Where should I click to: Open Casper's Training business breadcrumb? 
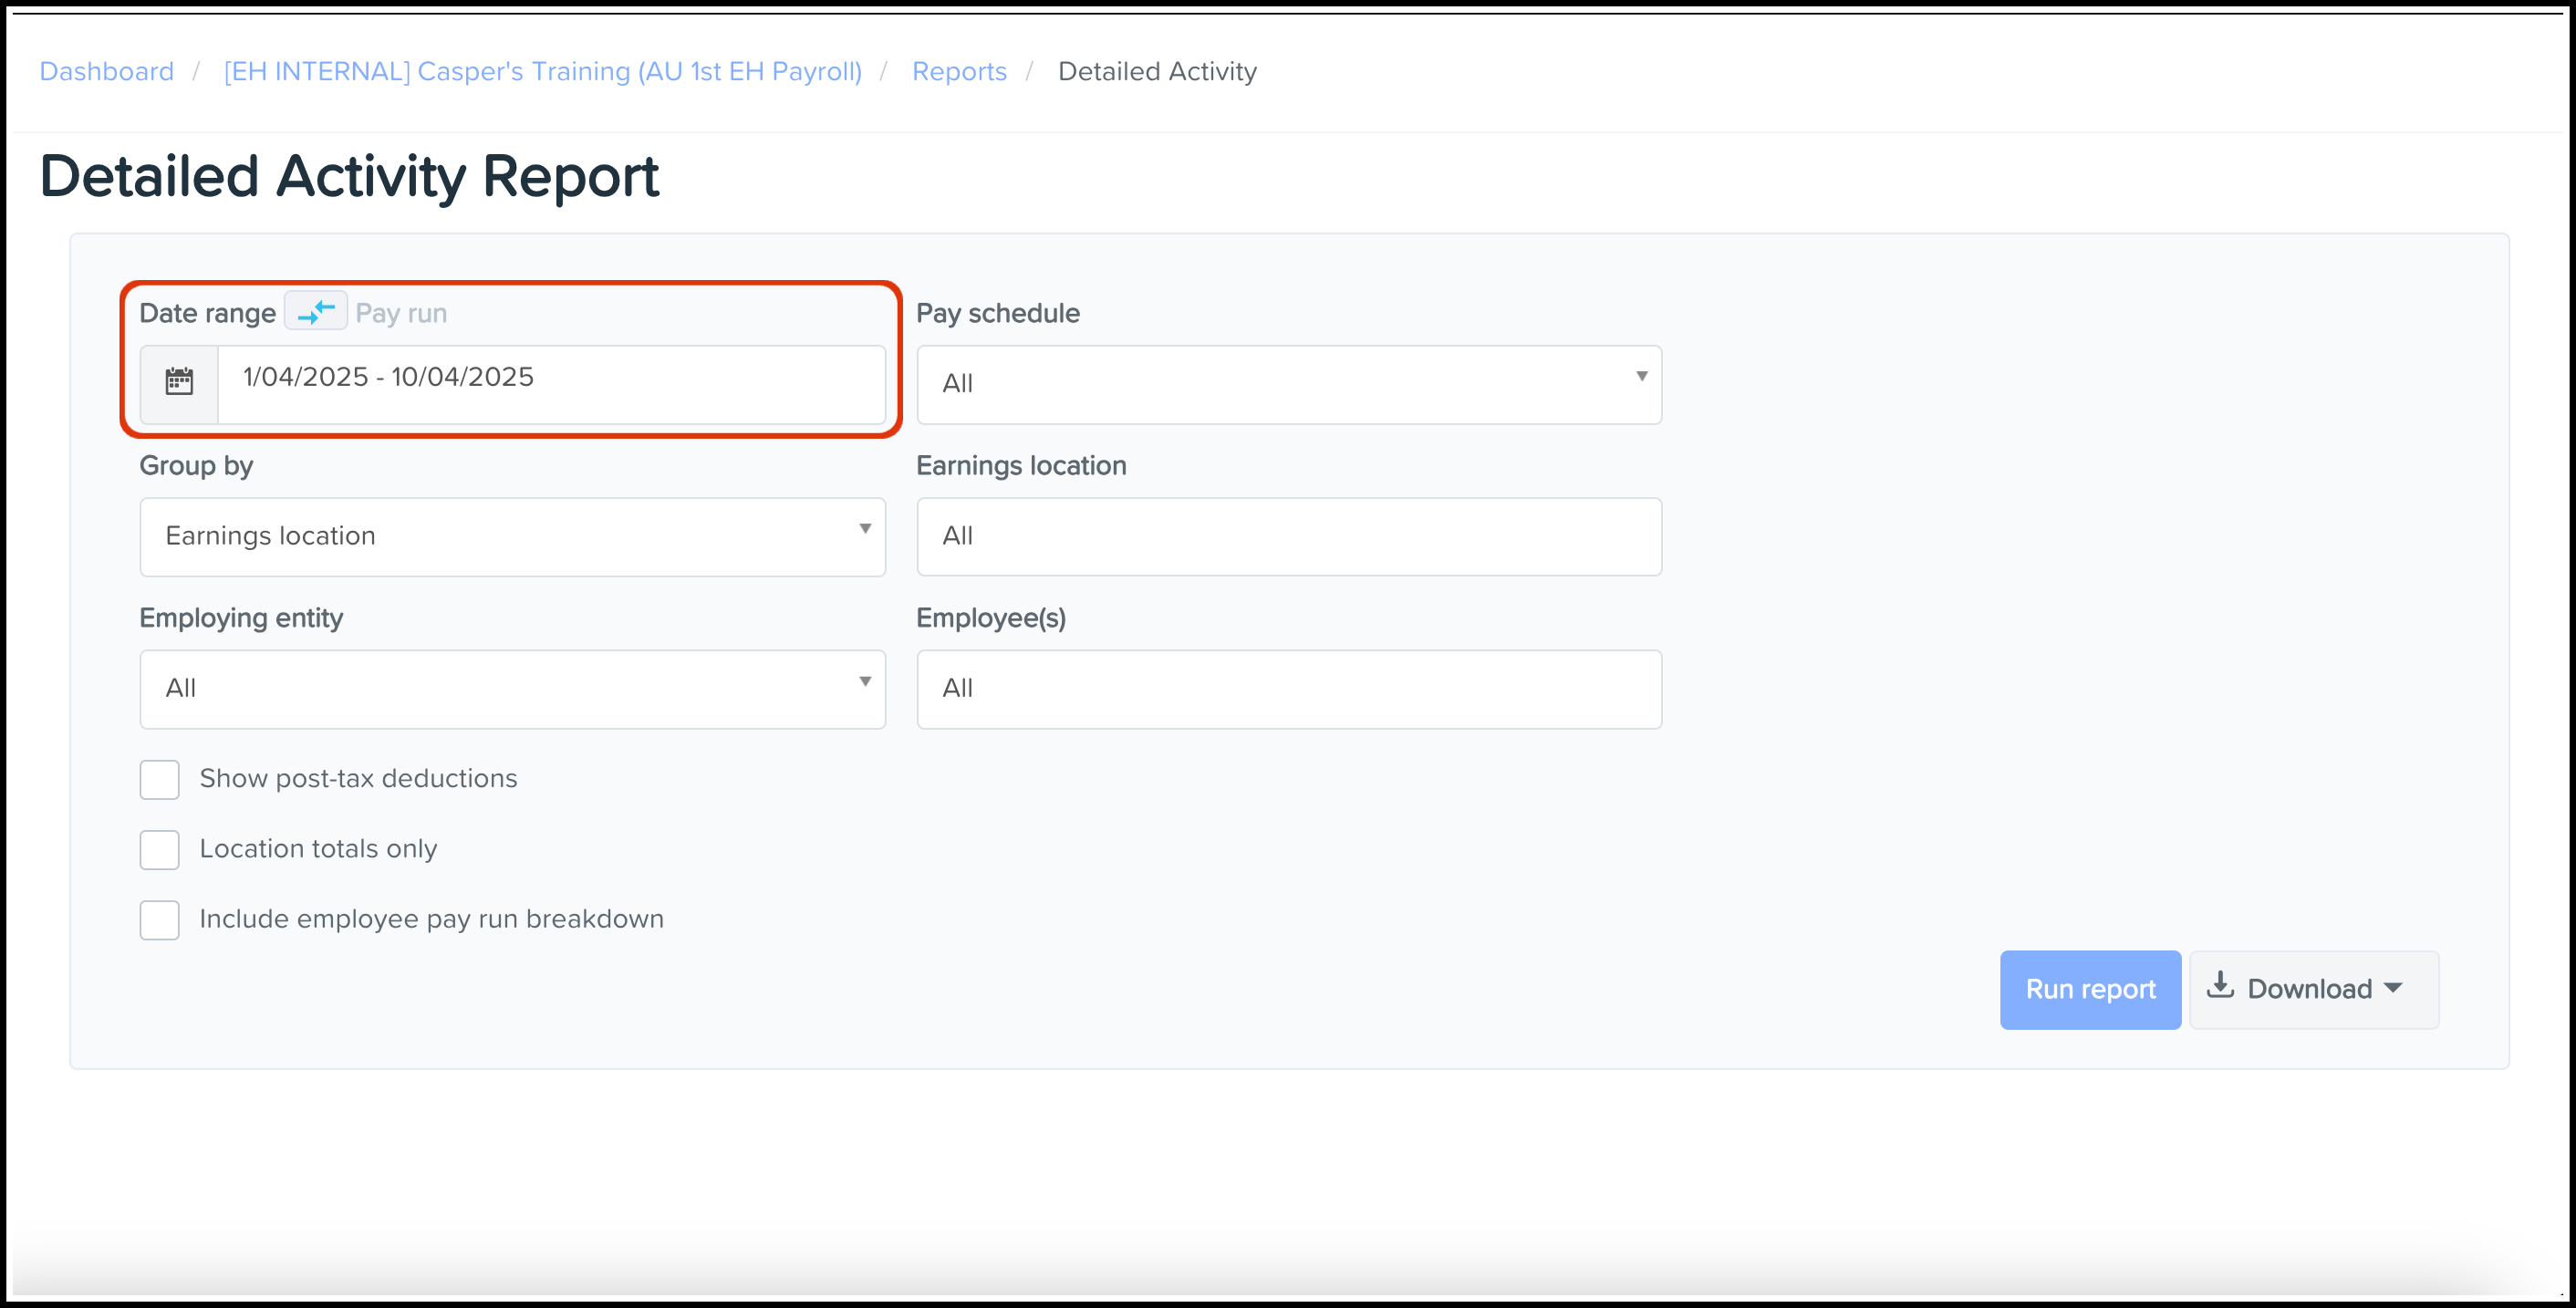click(542, 71)
